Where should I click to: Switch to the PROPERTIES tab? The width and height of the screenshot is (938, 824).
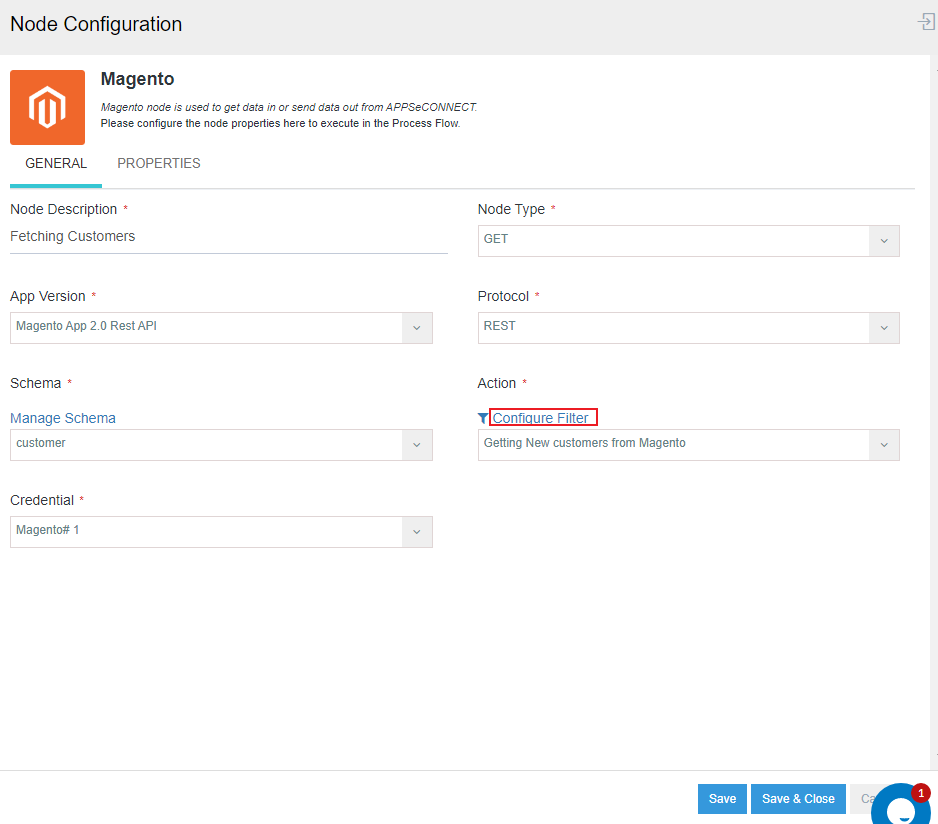click(159, 164)
